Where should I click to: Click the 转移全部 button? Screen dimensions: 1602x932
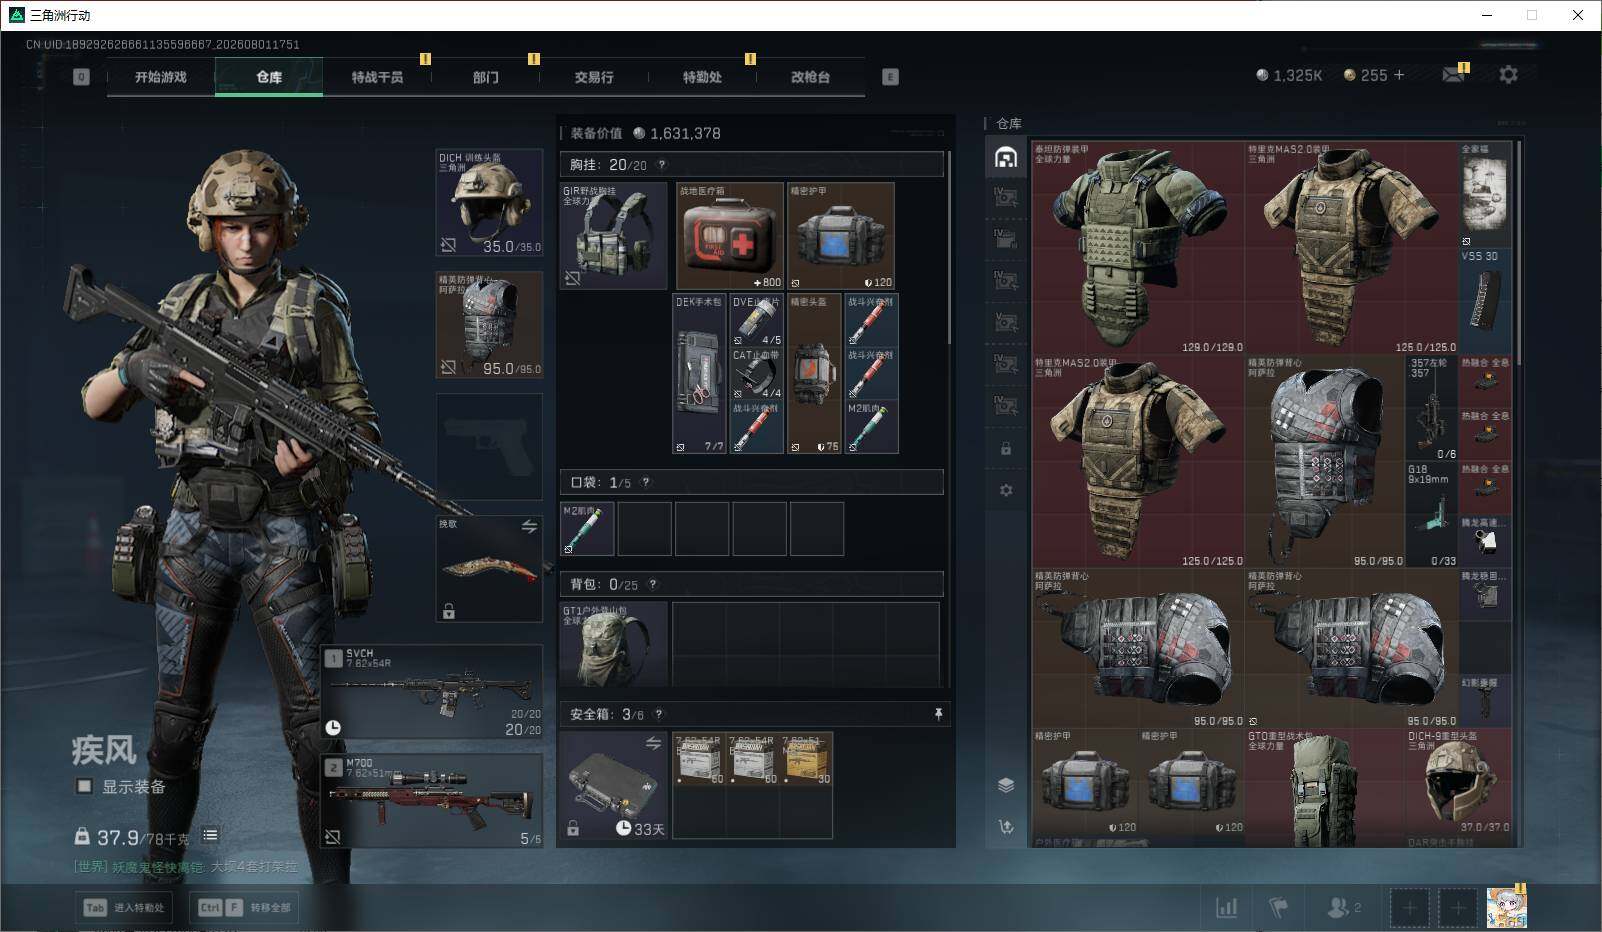pos(245,907)
